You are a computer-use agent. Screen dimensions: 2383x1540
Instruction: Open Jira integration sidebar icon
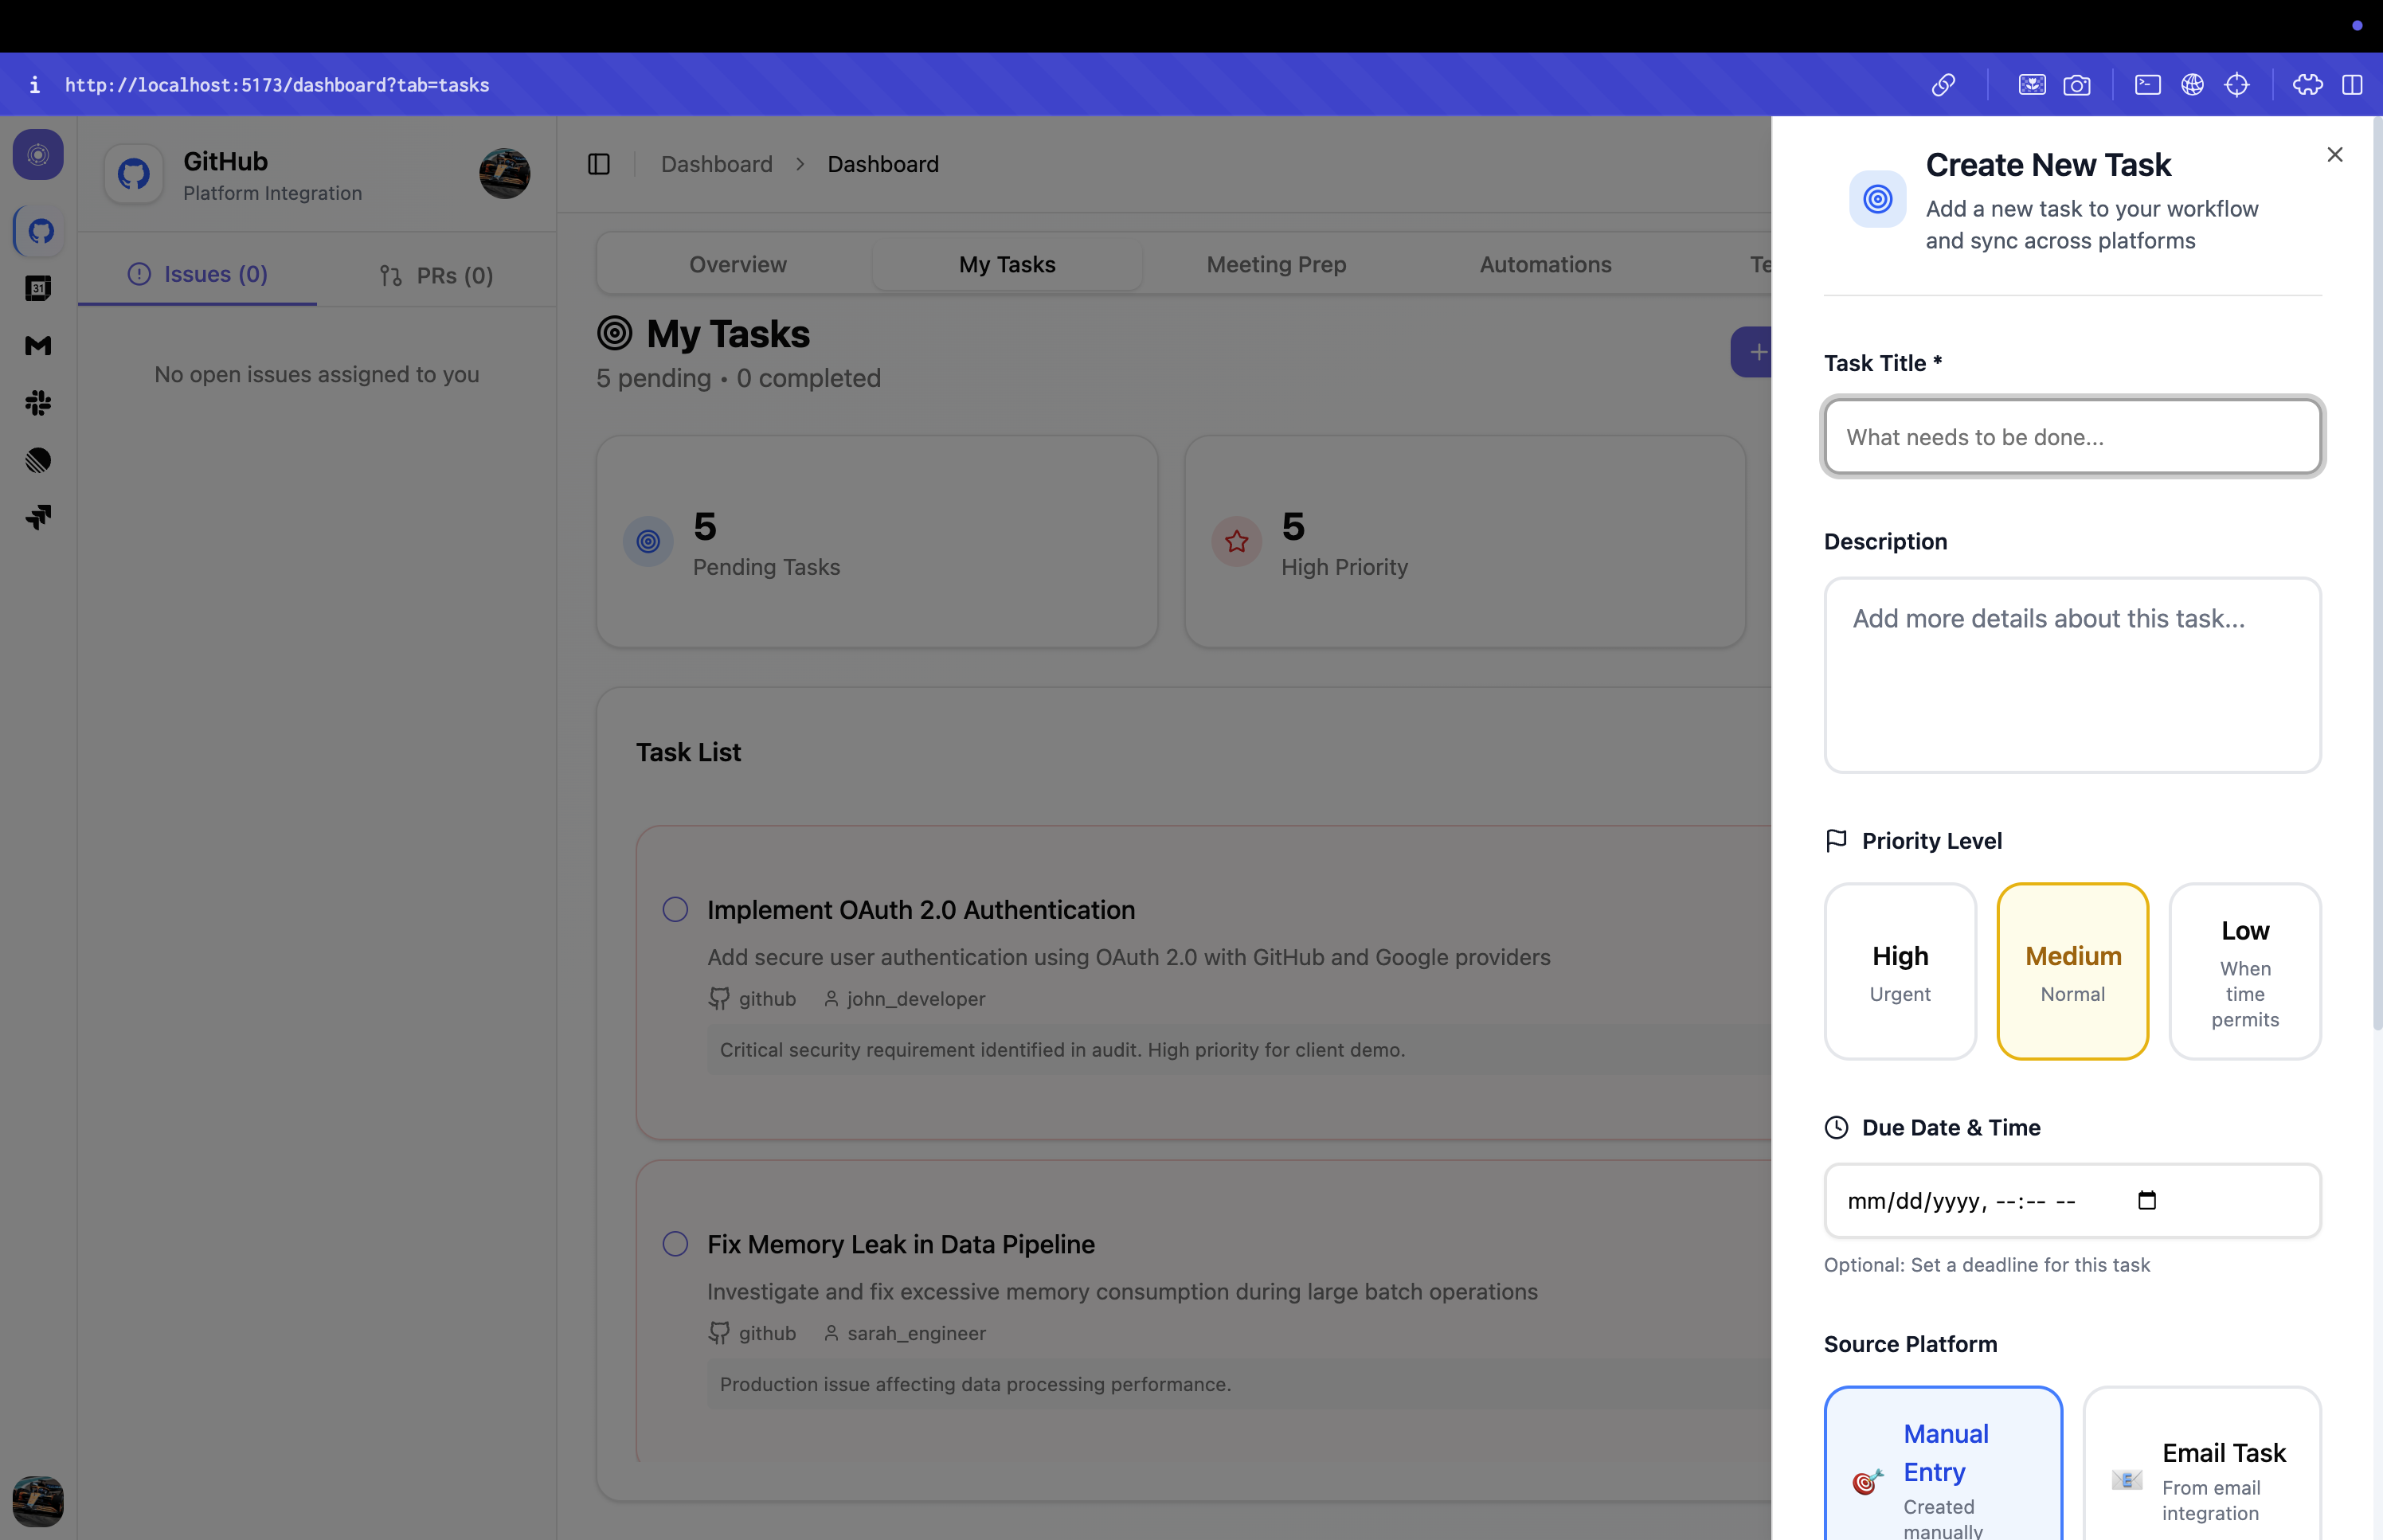(38, 517)
